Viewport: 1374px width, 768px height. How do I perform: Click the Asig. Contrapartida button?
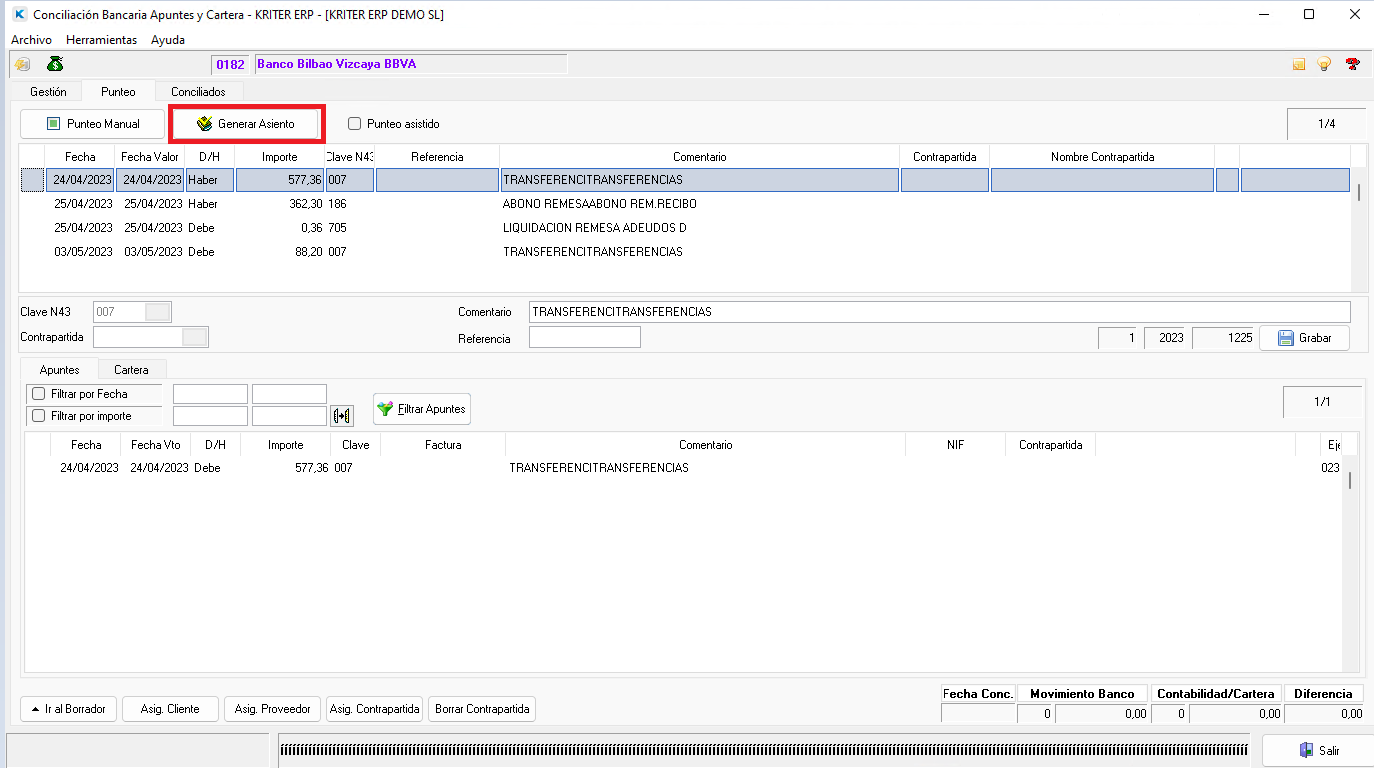click(375, 709)
